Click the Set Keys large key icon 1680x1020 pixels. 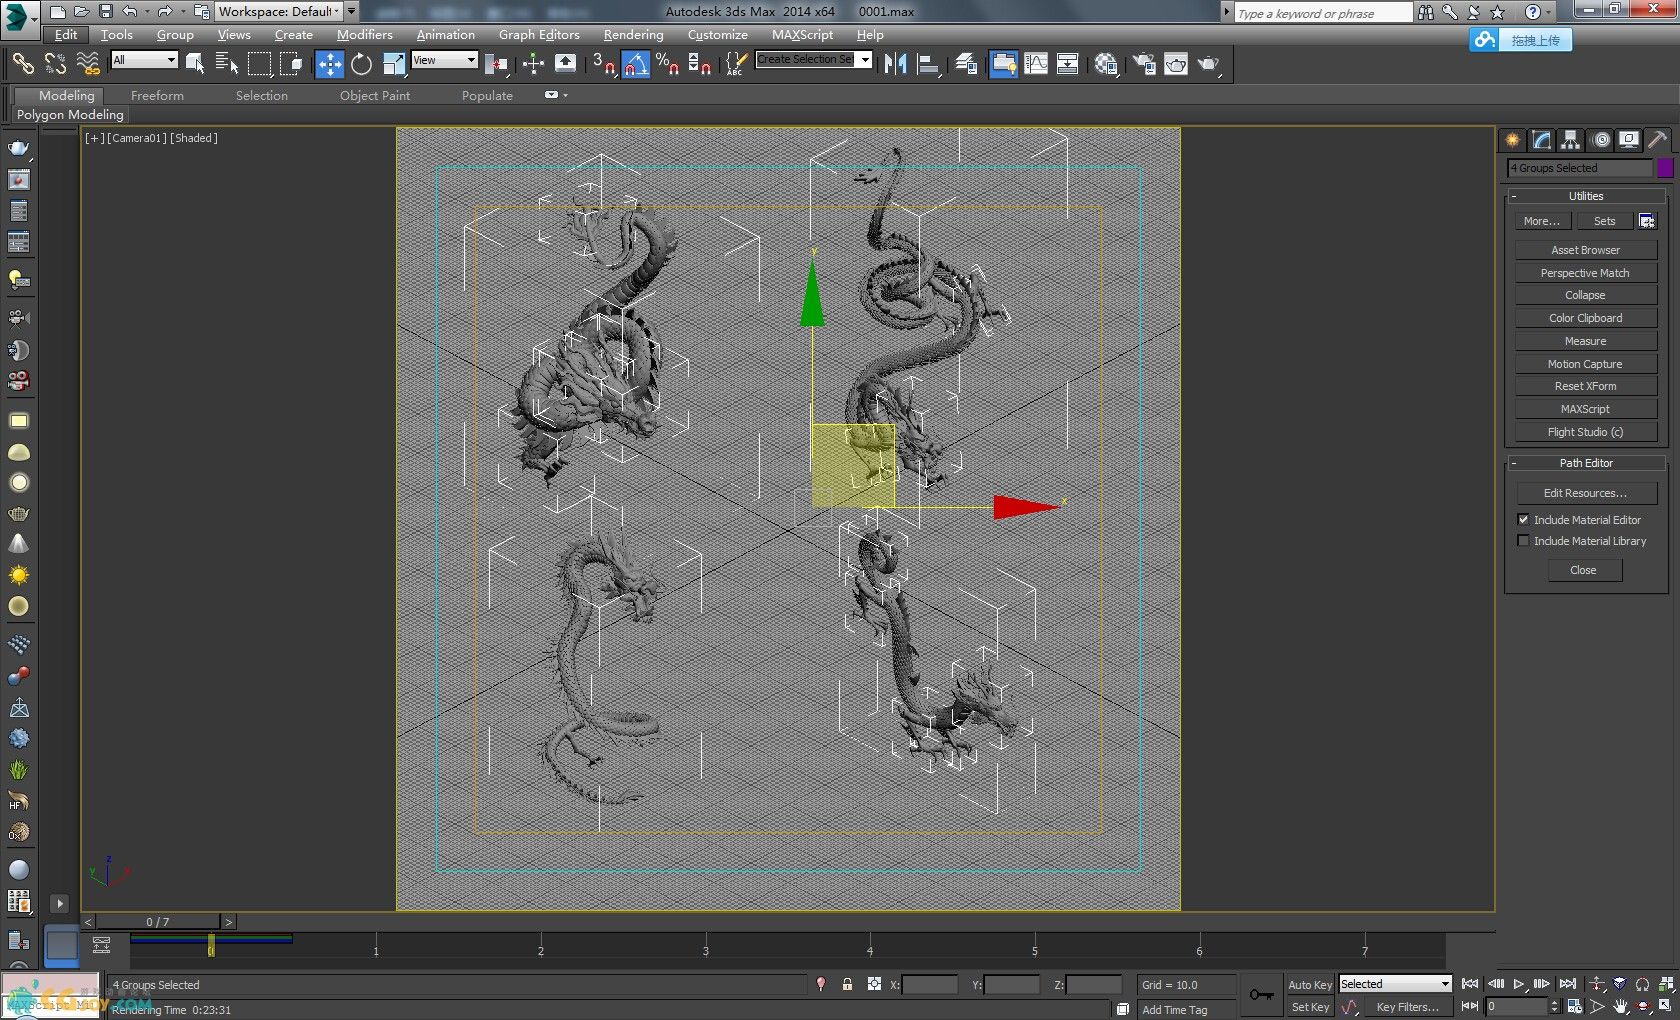(x=1261, y=995)
